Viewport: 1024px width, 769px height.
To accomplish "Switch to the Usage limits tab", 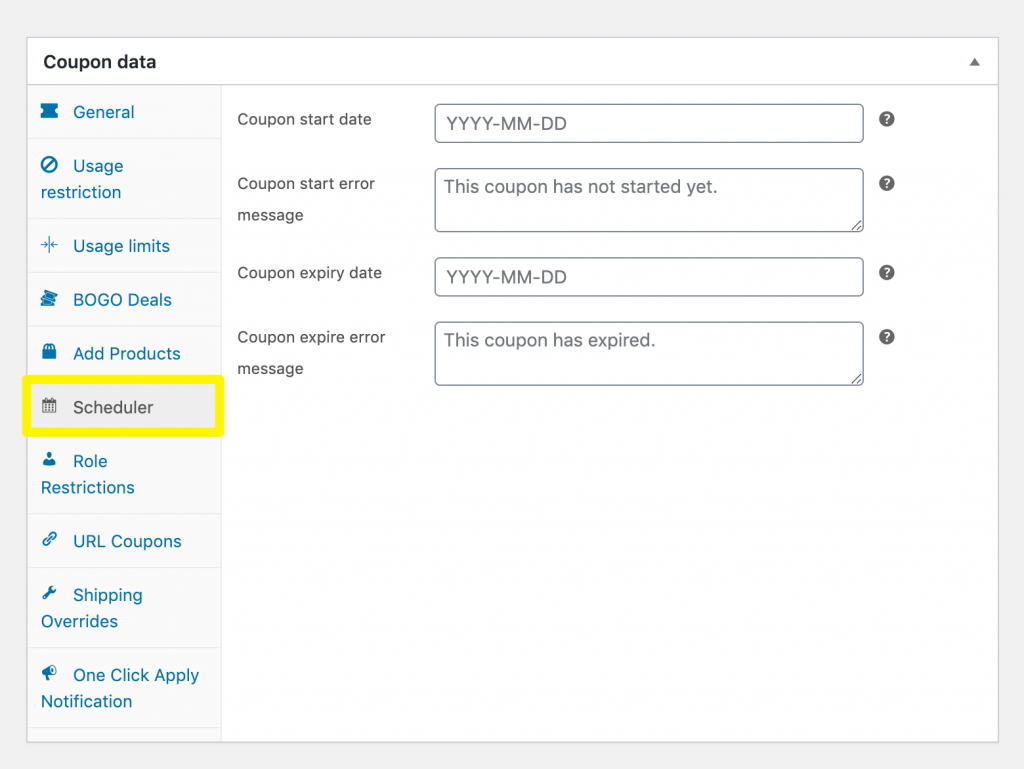I will tap(124, 246).
